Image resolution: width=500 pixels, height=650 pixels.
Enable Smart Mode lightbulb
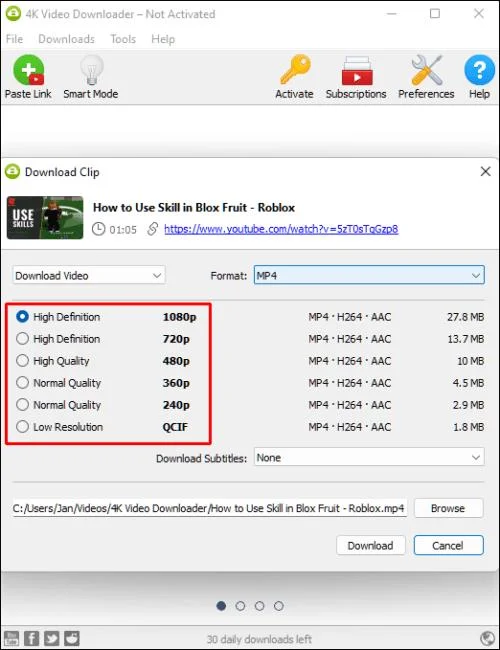click(91, 70)
